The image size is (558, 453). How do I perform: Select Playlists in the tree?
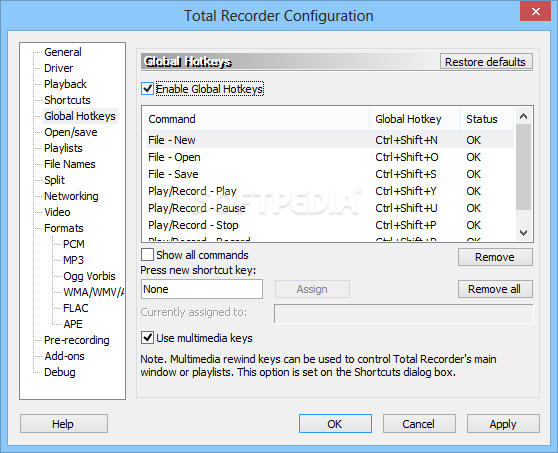coord(63,148)
